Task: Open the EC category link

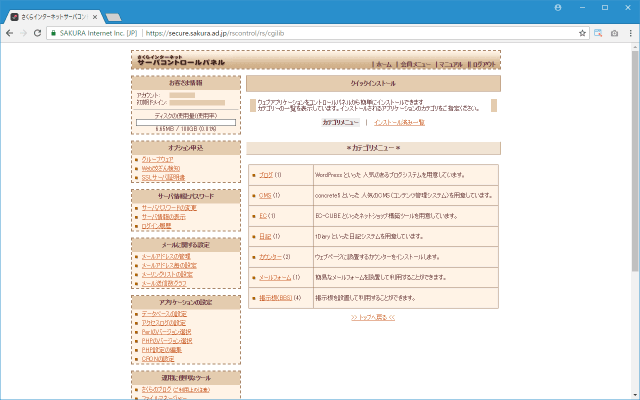Action: 263,216
